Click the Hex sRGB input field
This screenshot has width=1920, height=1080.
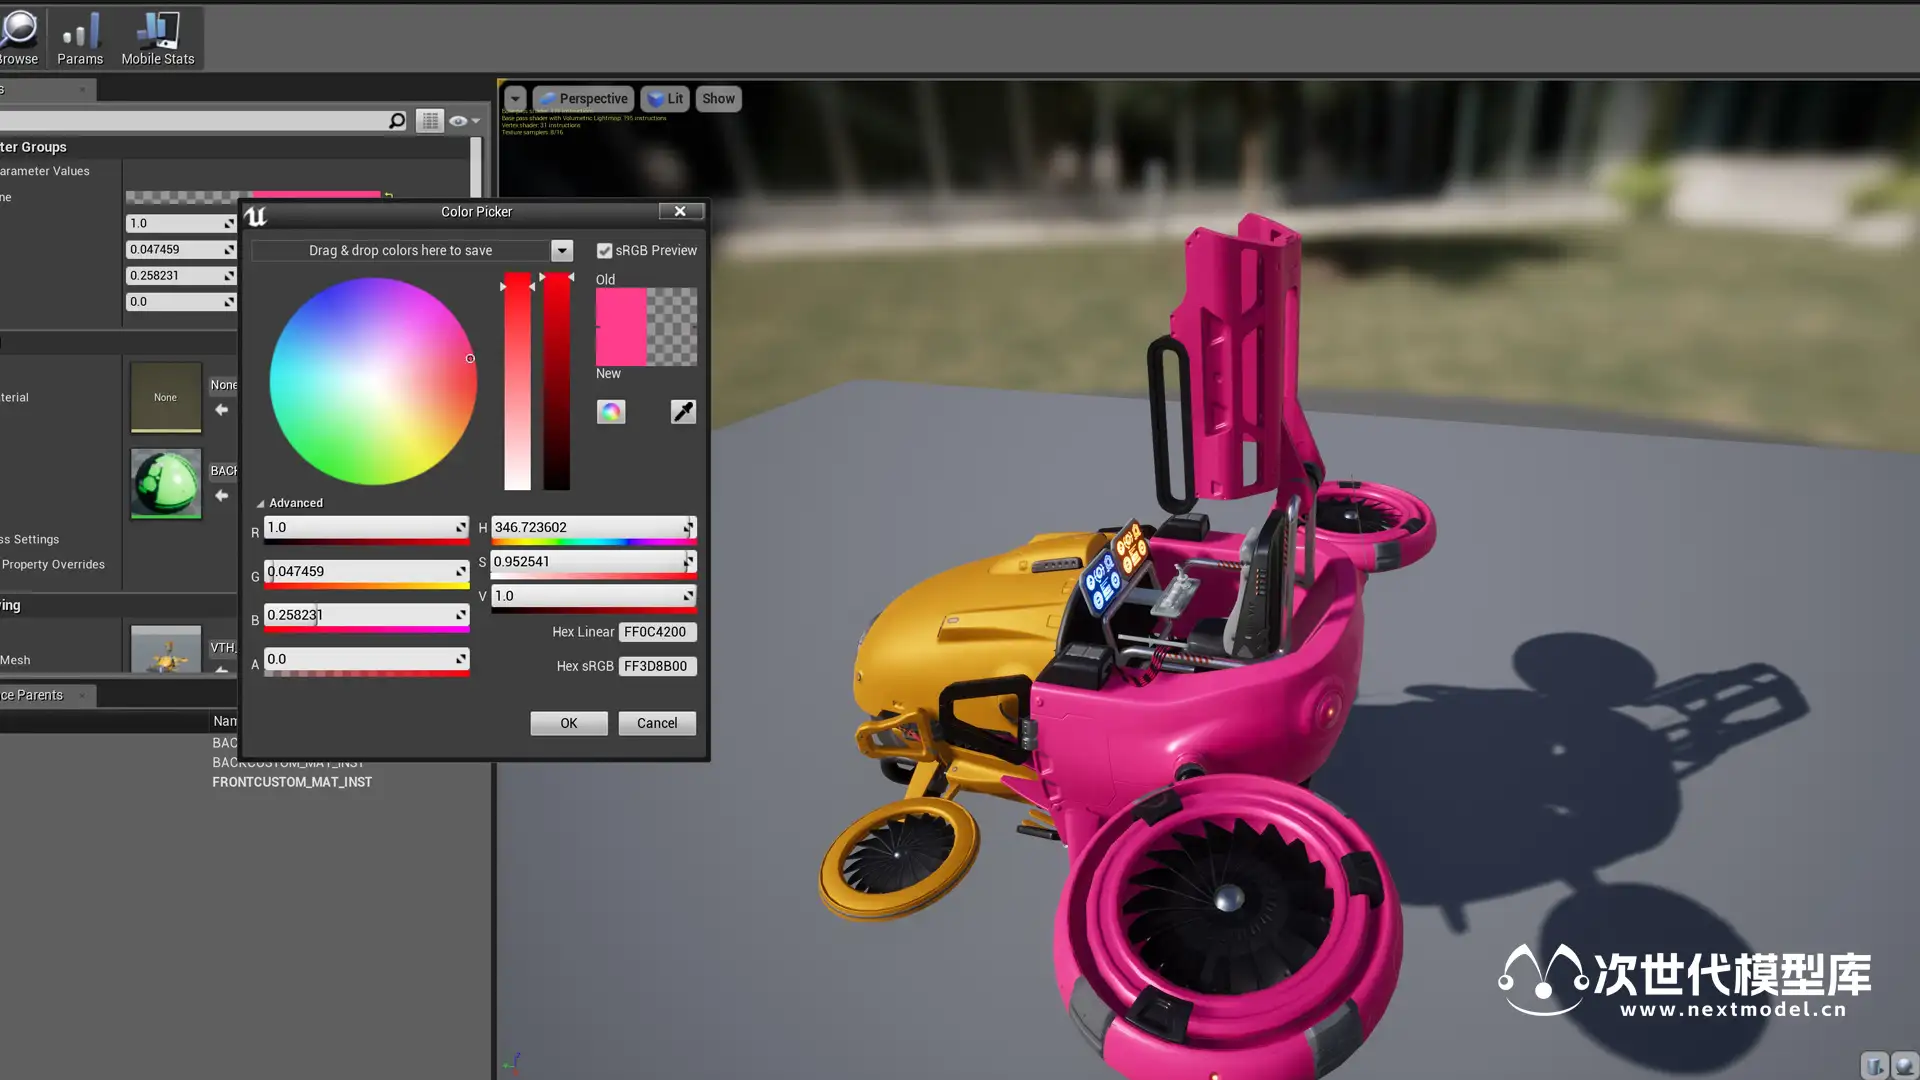(x=656, y=666)
